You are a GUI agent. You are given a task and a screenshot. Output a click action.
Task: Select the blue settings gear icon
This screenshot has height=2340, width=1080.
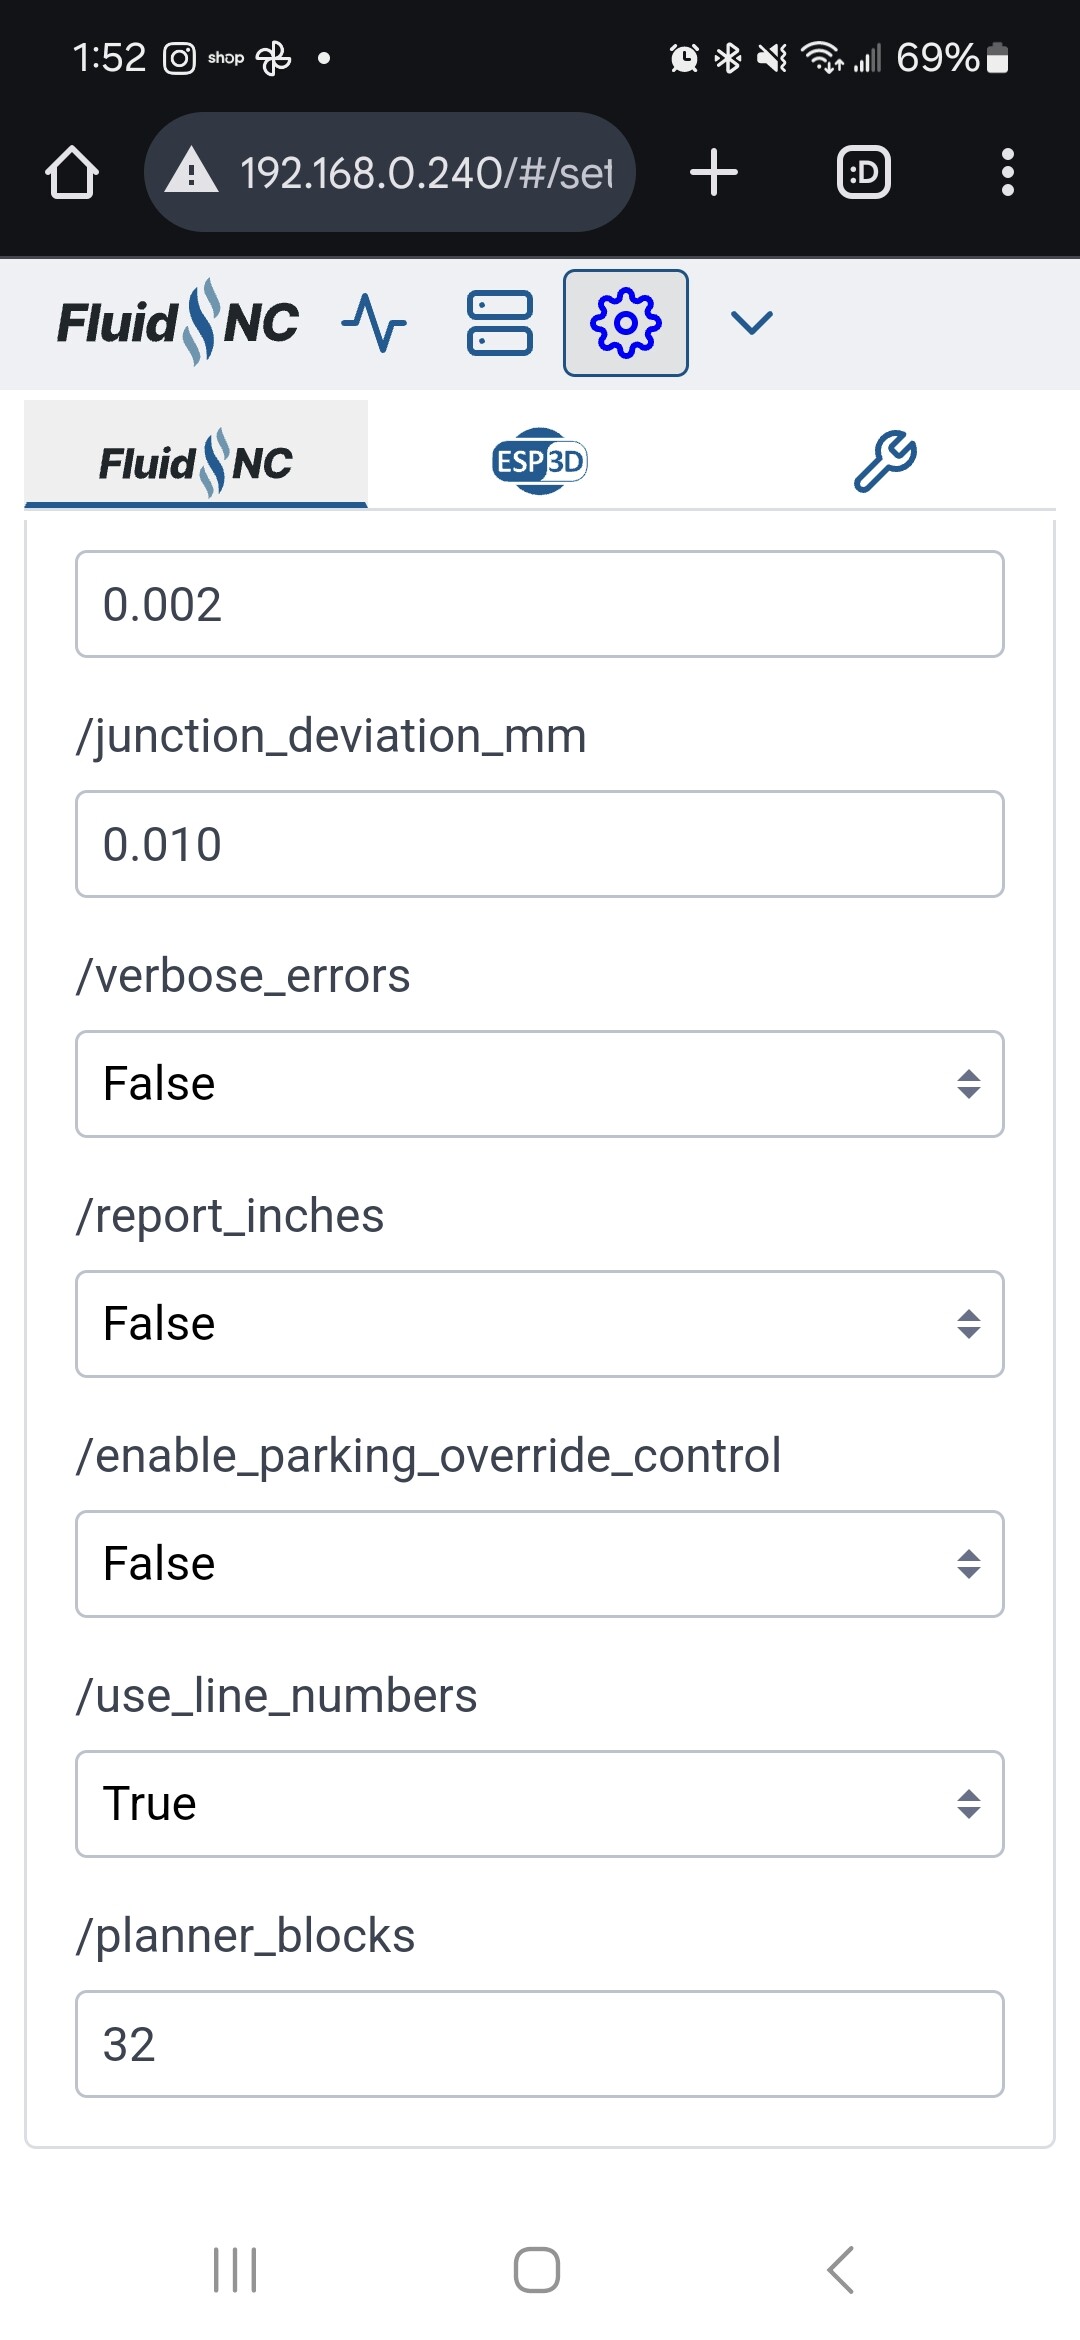(x=626, y=323)
